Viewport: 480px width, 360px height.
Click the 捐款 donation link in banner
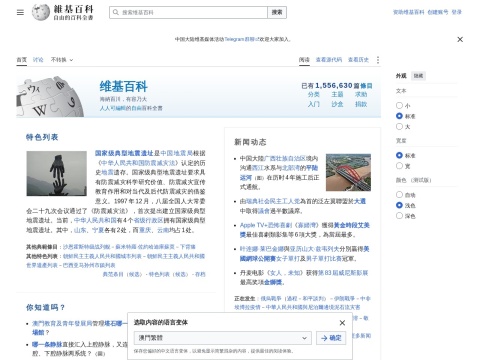(x=361, y=104)
